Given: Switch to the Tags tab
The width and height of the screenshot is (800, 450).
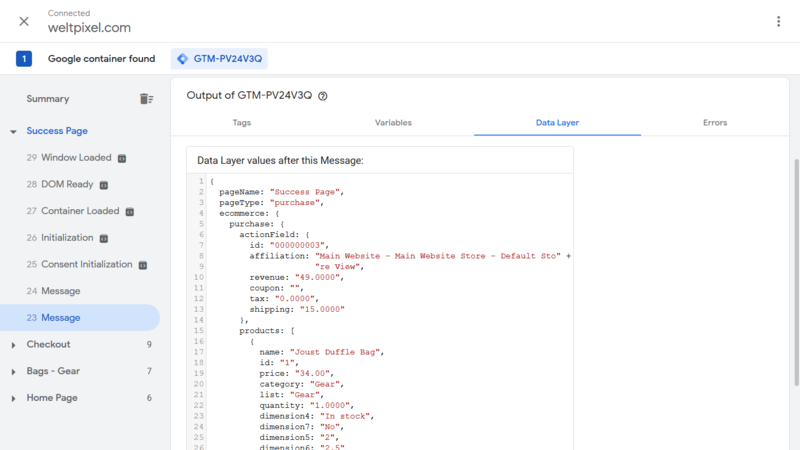Looking at the screenshot, I should pyautogui.click(x=242, y=122).
